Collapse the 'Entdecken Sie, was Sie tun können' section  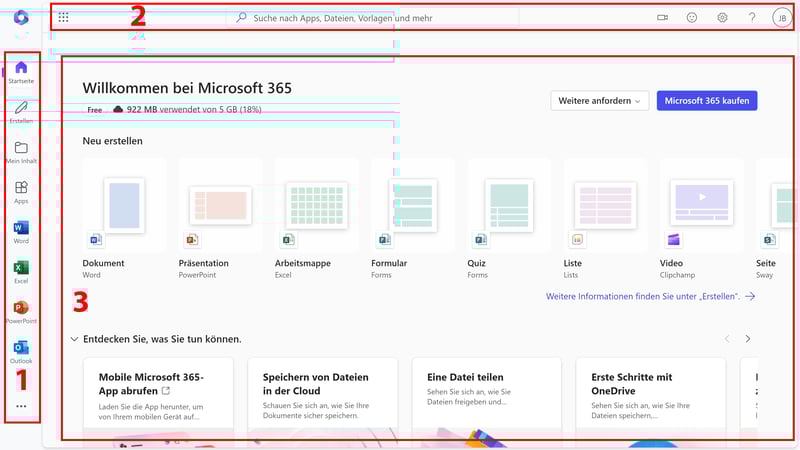[x=74, y=339]
